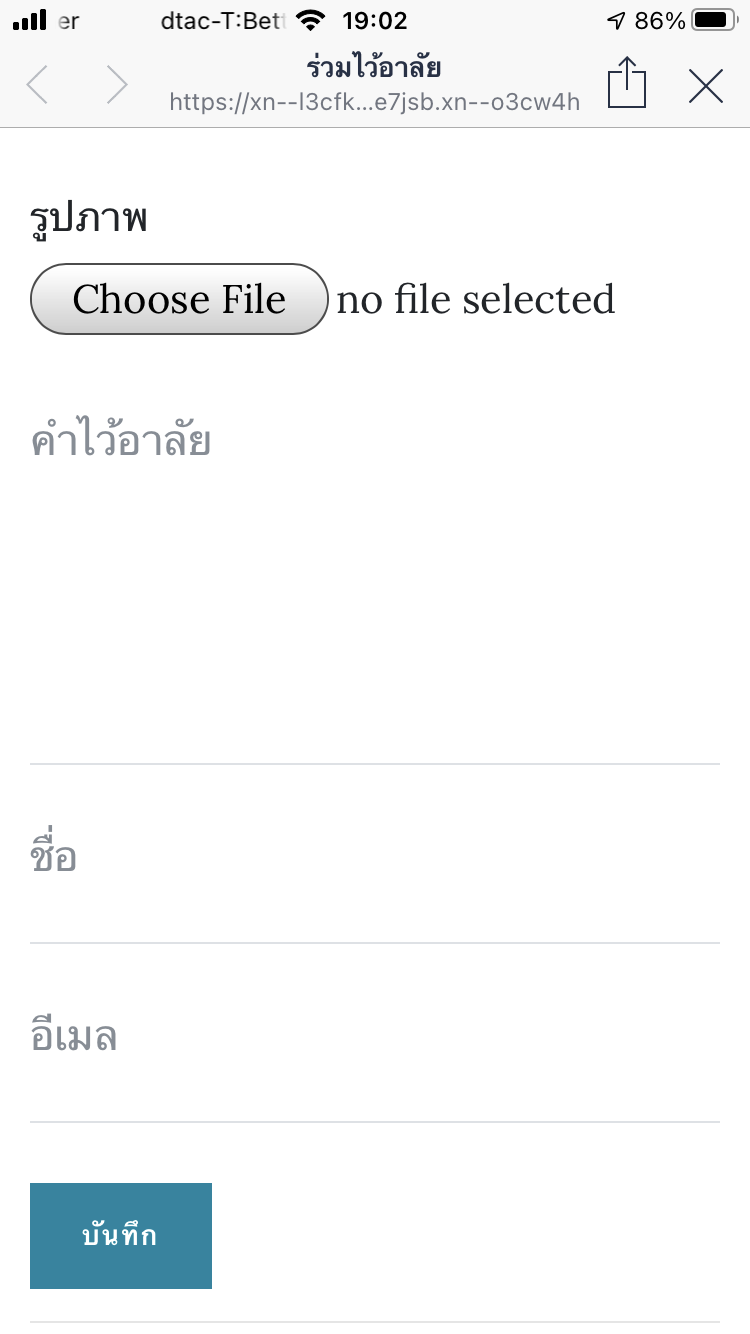Viewport: 750px width, 1334px height.
Task: Go back to the previous page
Action: pos(38,85)
